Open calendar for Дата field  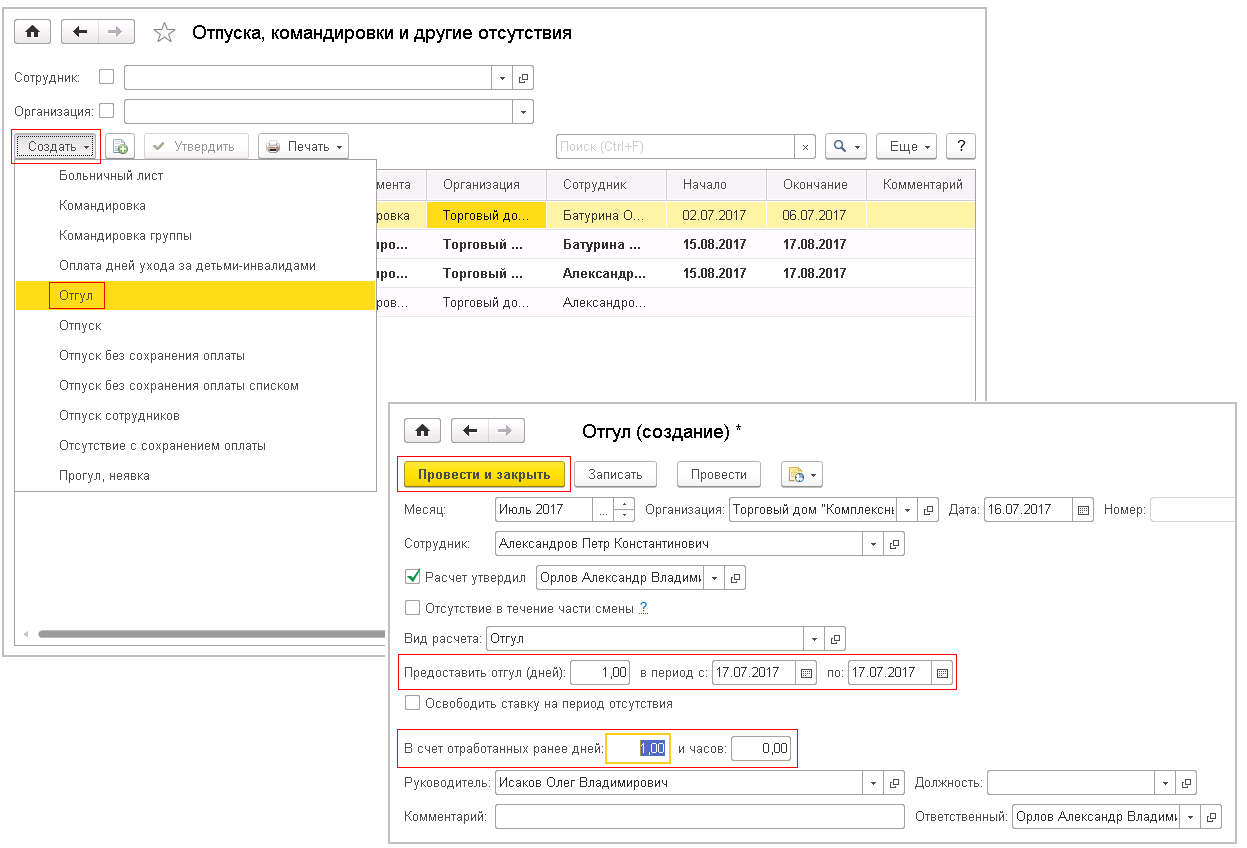pyautogui.click(x=1083, y=509)
